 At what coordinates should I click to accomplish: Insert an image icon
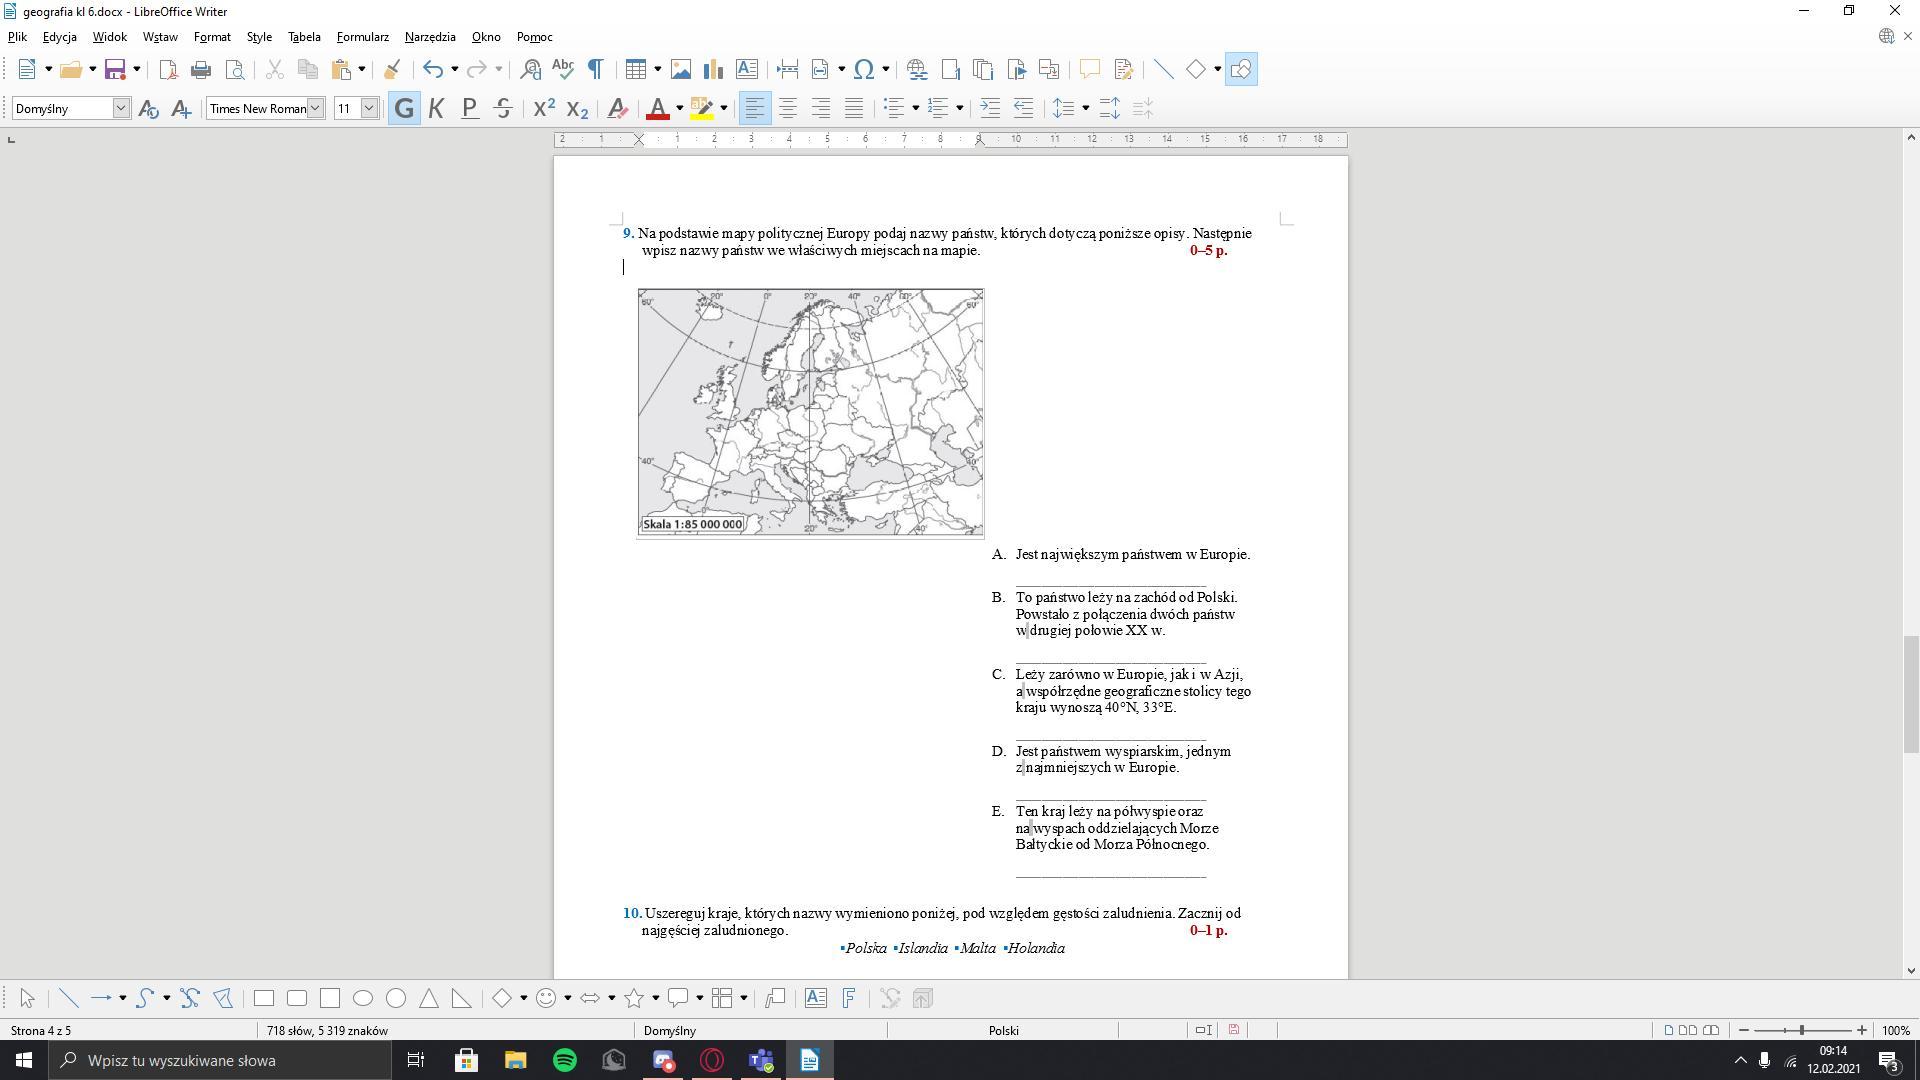pos(681,69)
